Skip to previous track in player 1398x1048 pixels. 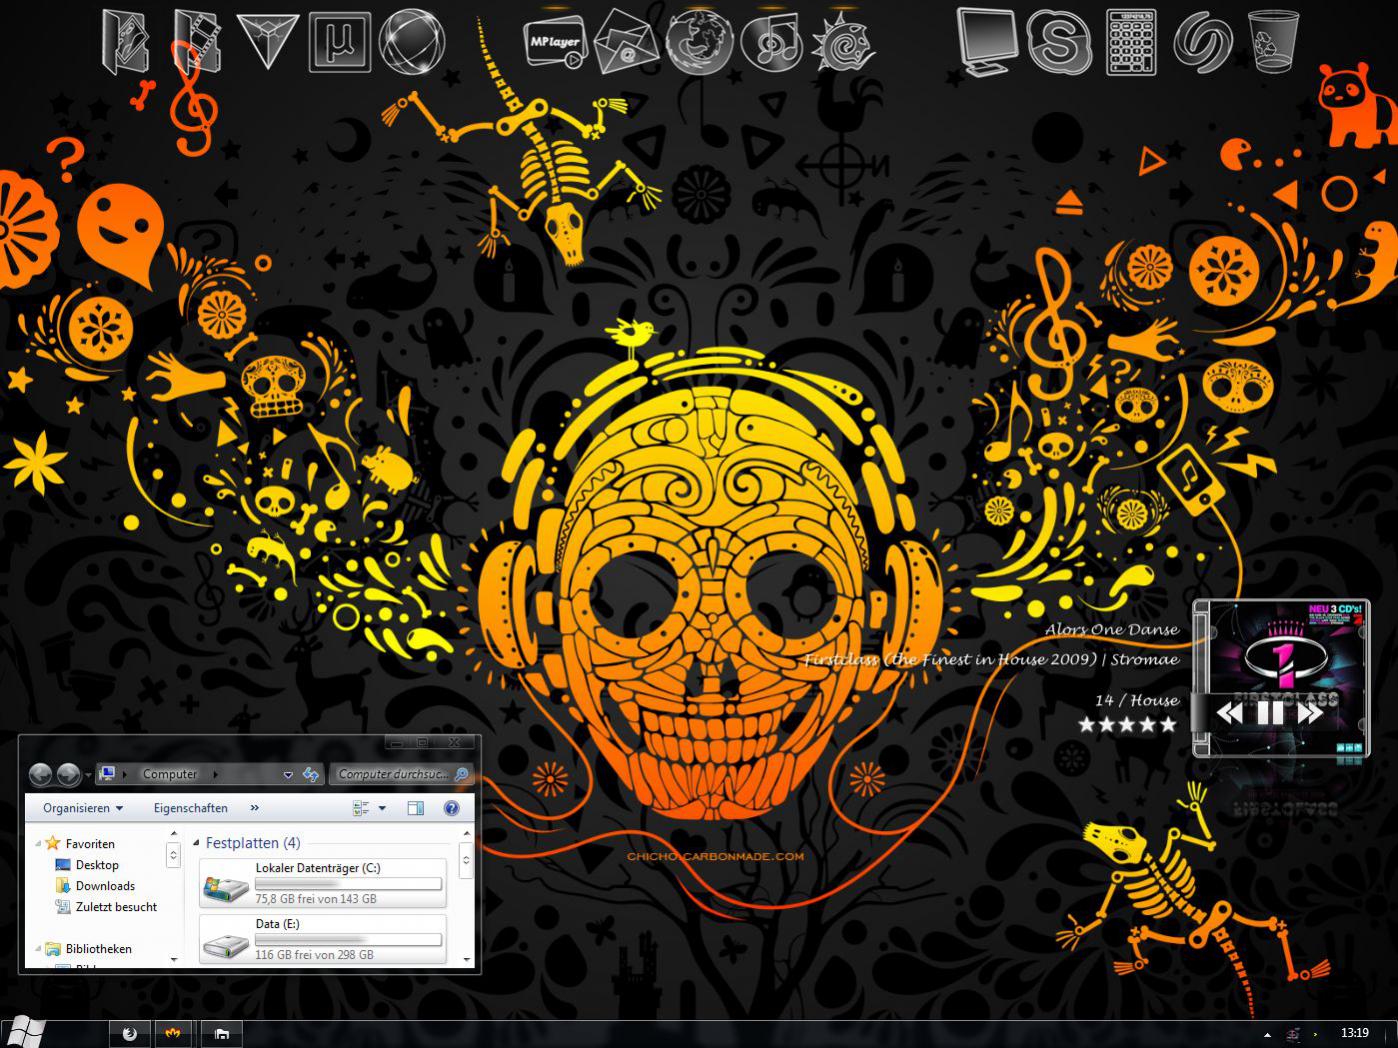(1229, 712)
